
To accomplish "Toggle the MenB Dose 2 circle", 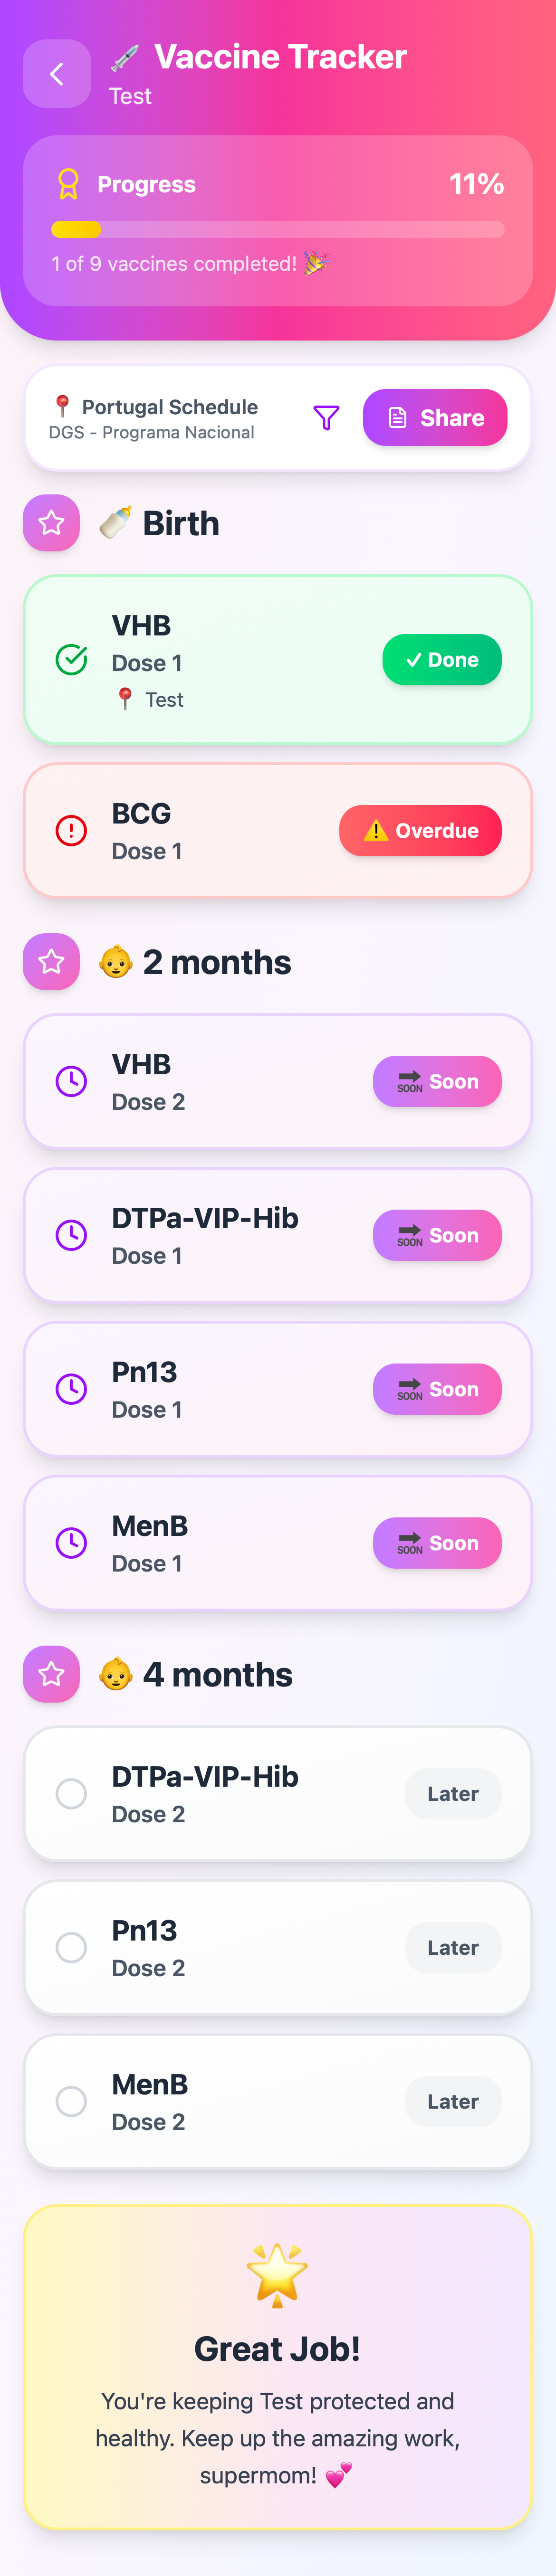I will click(x=71, y=2102).
